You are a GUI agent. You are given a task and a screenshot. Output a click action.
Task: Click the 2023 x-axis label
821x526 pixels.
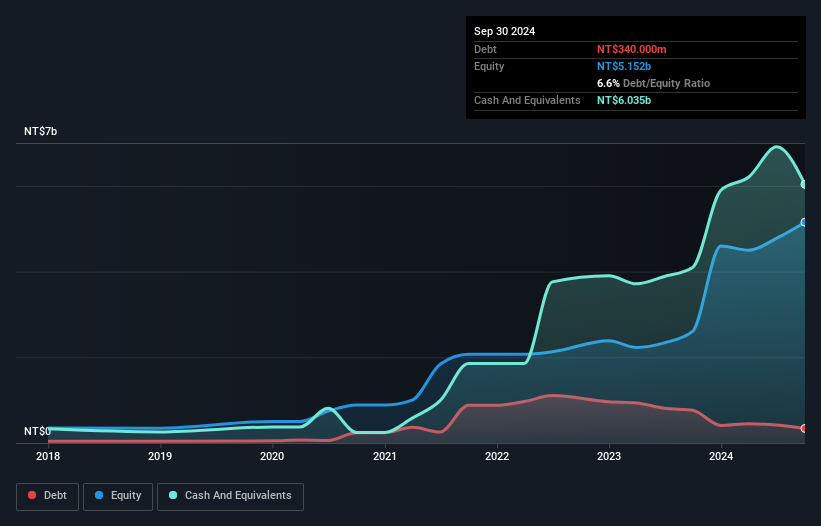click(609, 456)
